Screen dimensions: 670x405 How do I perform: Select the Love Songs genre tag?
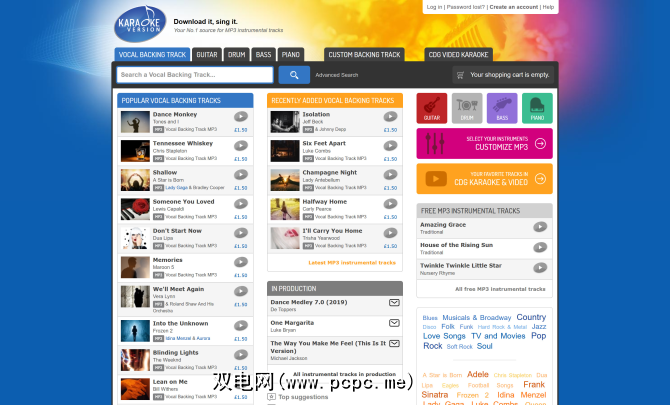tap(444, 336)
